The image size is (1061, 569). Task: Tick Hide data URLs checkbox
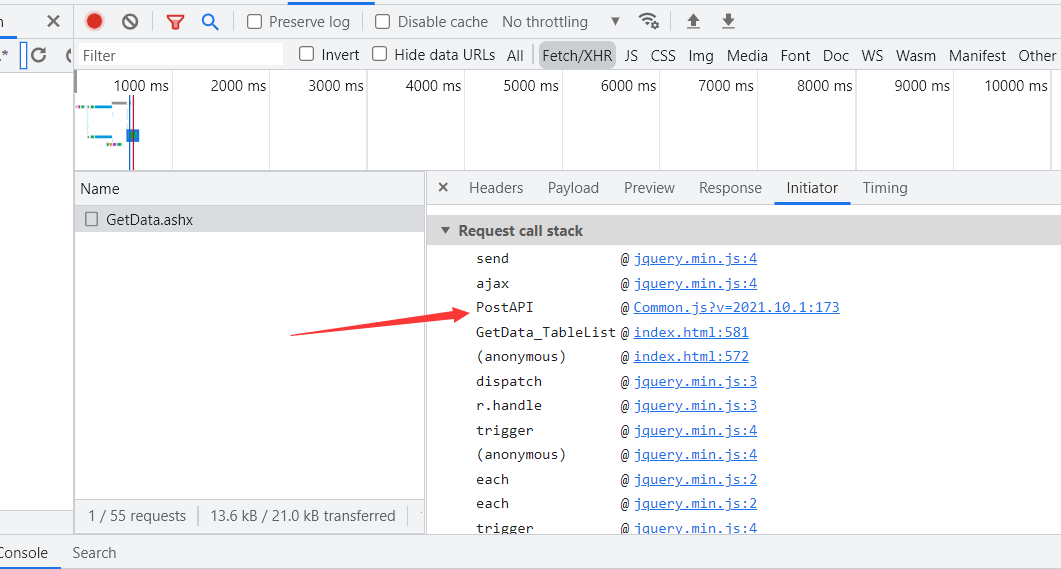pos(380,54)
